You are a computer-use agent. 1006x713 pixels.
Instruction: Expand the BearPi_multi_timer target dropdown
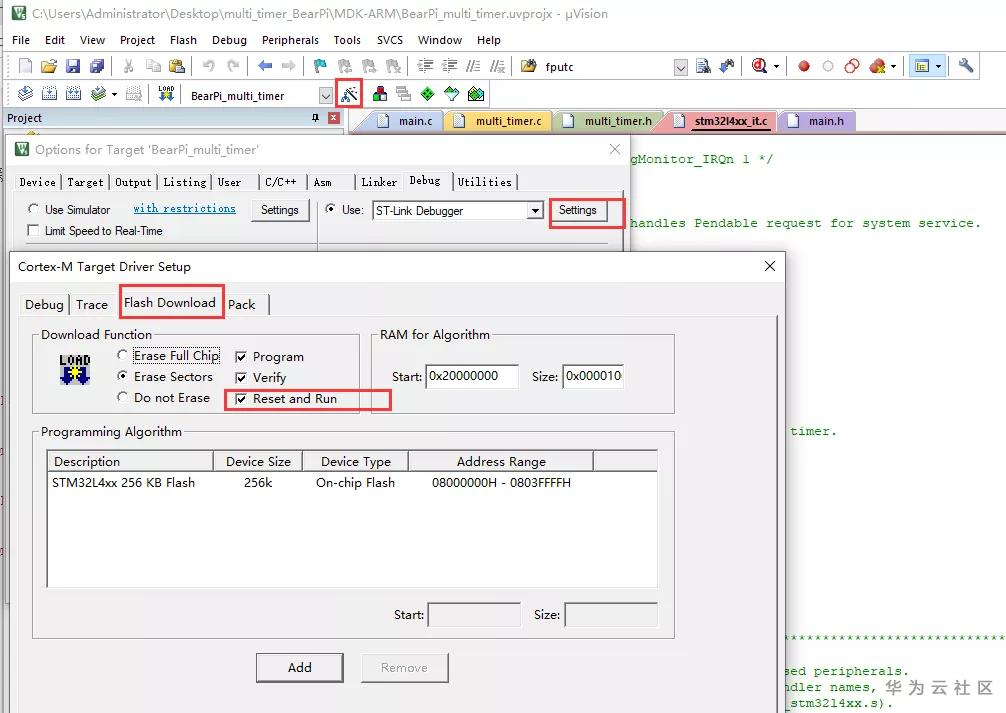tap(326, 96)
